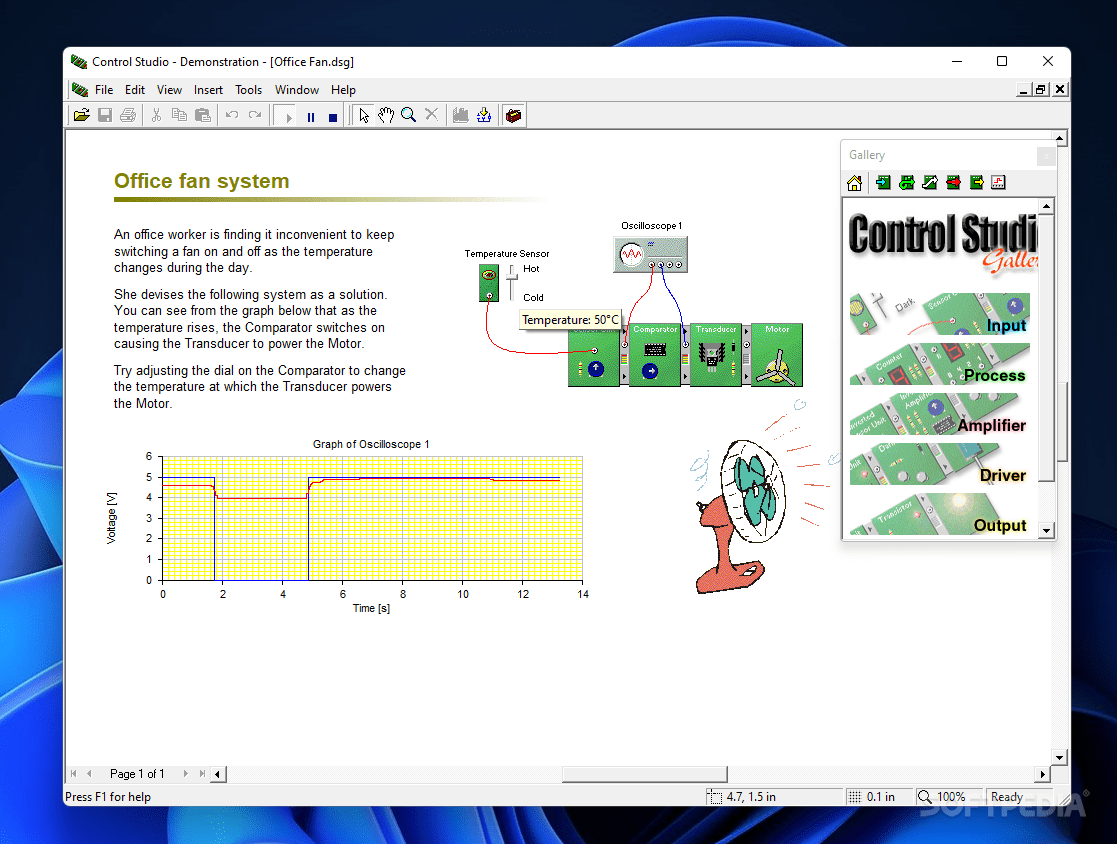Click the document's vertical scrollbar down arrow
The width and height of the screenshot is (1117, 844).
pyautogui.click(x=1060, y=758)
